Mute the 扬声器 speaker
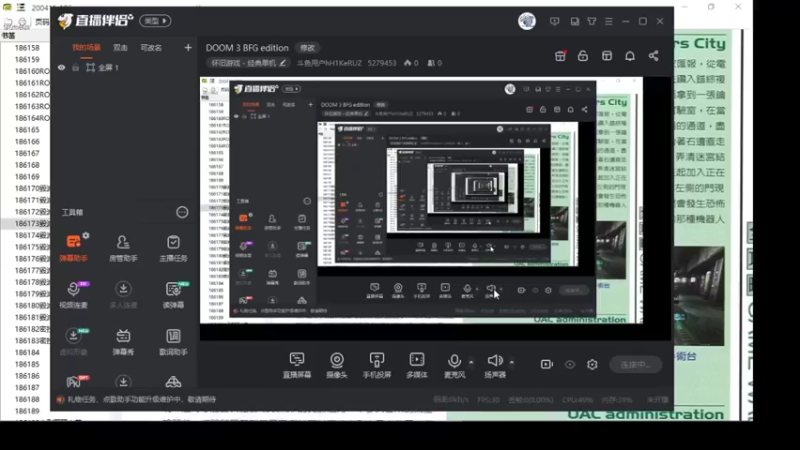Viewport: 800px width, 450px height. pos(495,365)
